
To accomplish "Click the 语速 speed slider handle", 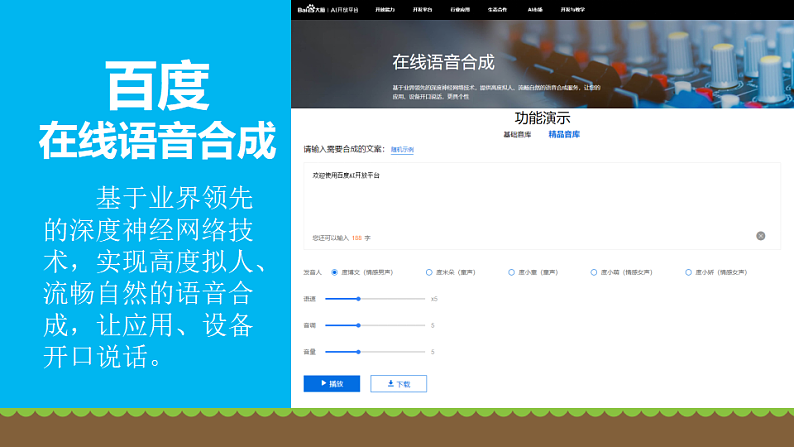I will click(357, 298).
